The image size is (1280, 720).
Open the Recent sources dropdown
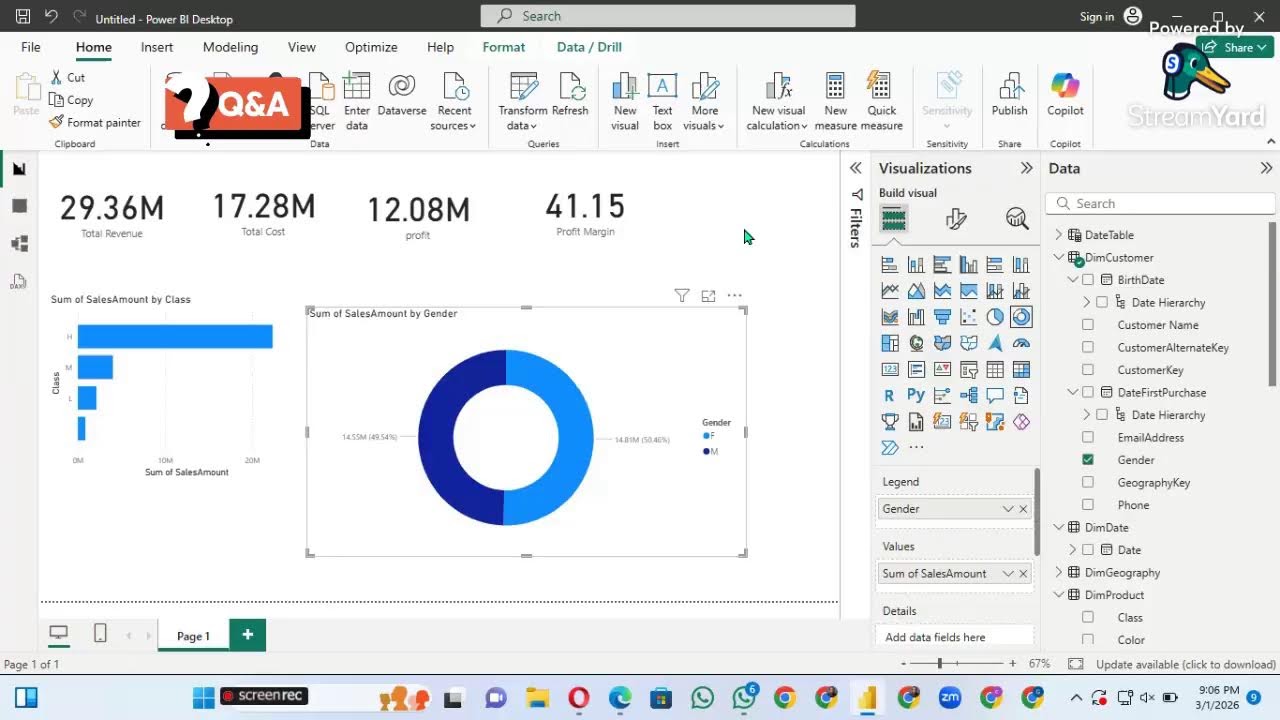[x=453, y=101]
